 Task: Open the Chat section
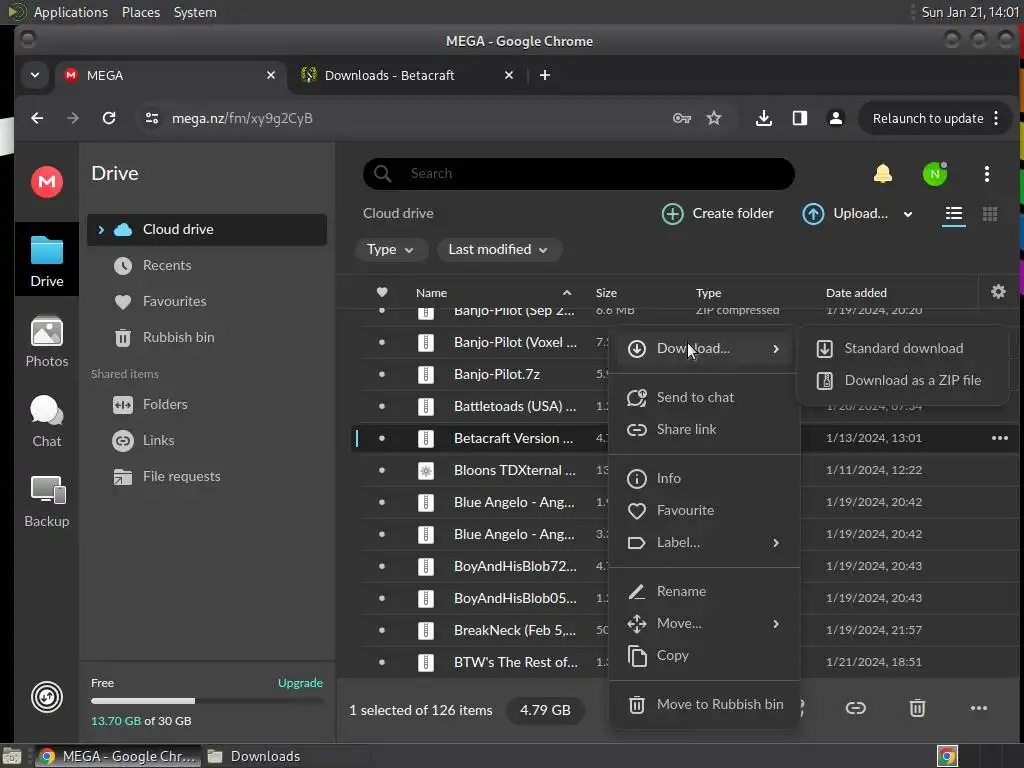pyautogui.click(x=47, y=422)
